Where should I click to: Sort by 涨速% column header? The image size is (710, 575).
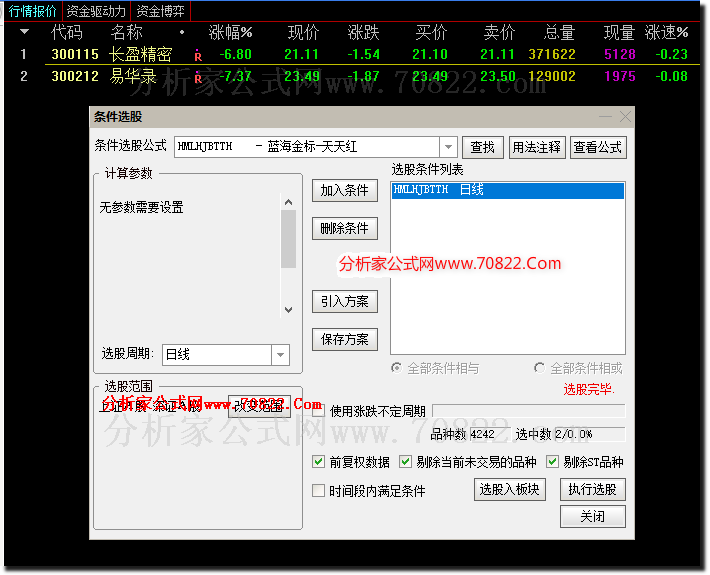pyautogui.click(x=666, y=32)
